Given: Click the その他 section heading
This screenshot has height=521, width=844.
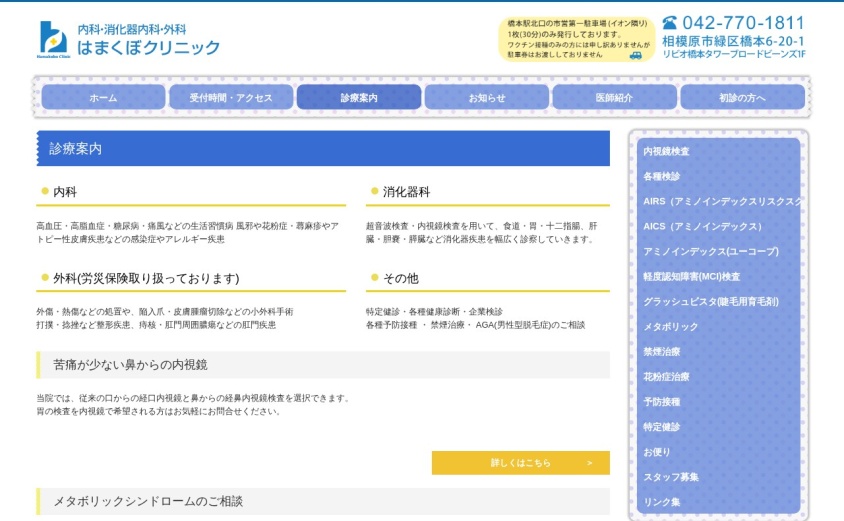Looking at the screenshot, I should click(400, 278).
